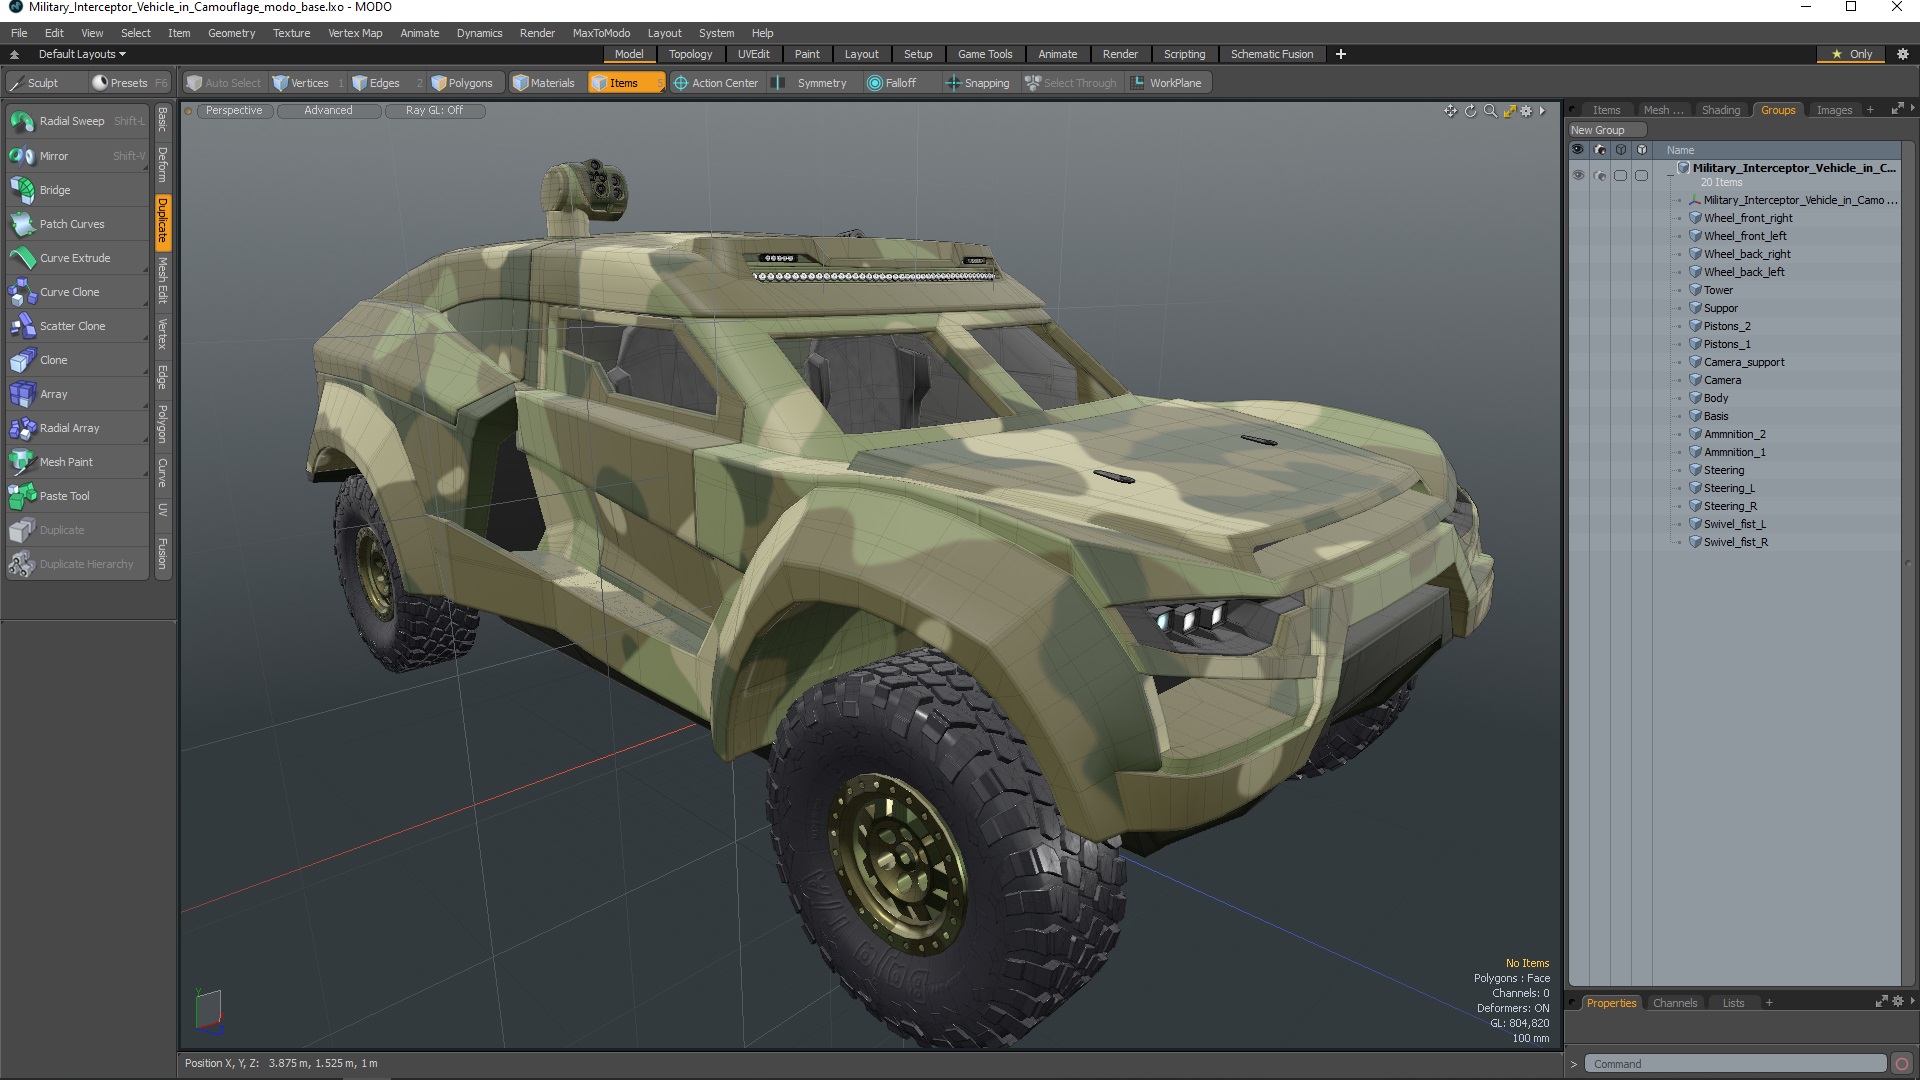Select the Radial Sweep tool
The width and height of the screenshot is (1920, 1080).
tap(71, 121)
